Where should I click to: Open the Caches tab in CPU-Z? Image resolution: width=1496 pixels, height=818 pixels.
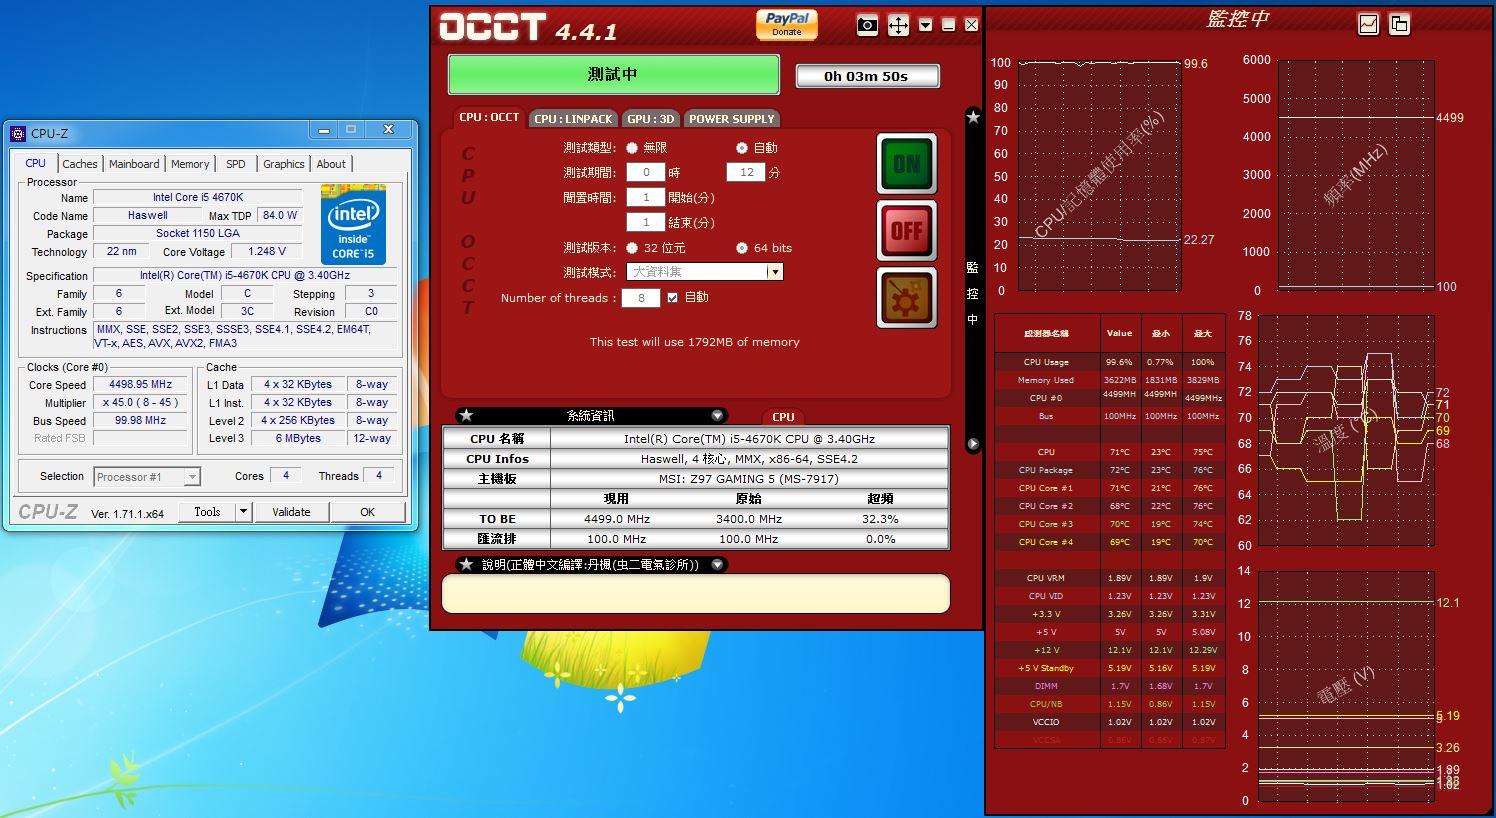[80, 164]
